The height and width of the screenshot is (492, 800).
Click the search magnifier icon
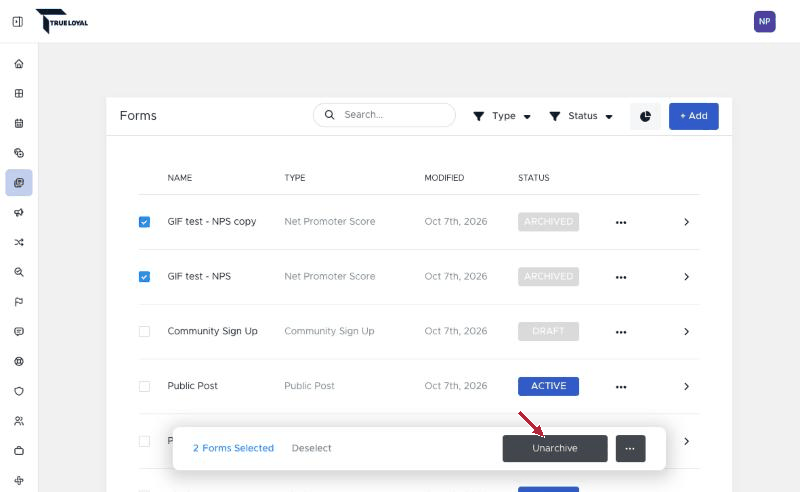coord(330,115)
